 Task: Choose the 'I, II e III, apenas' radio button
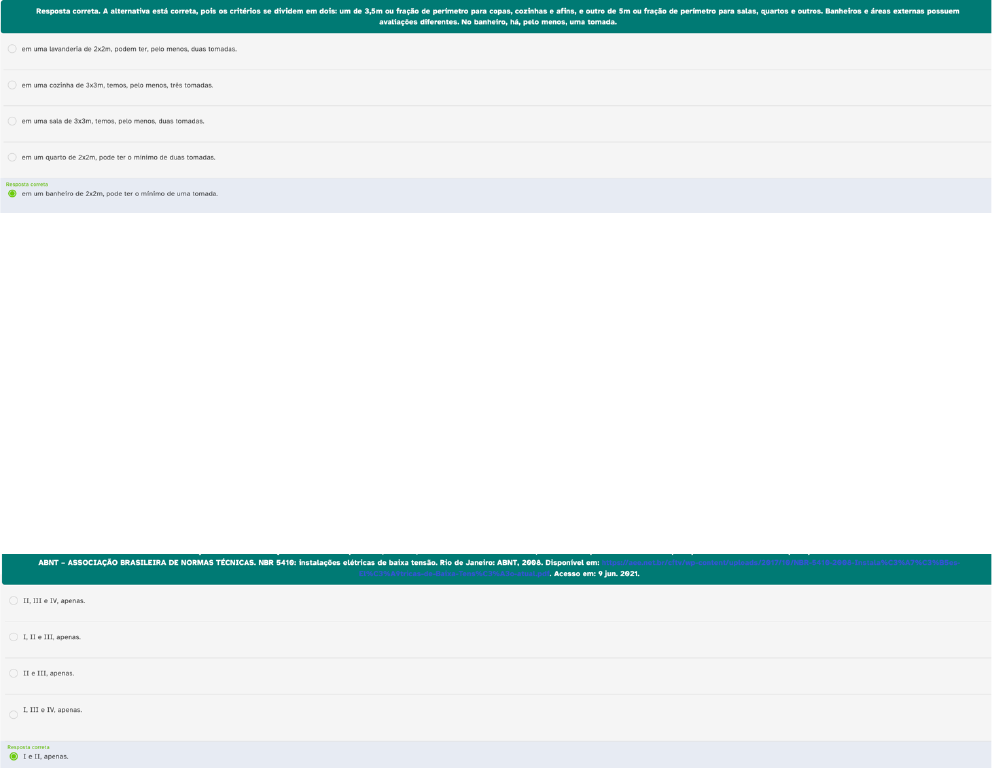[14, 636]
